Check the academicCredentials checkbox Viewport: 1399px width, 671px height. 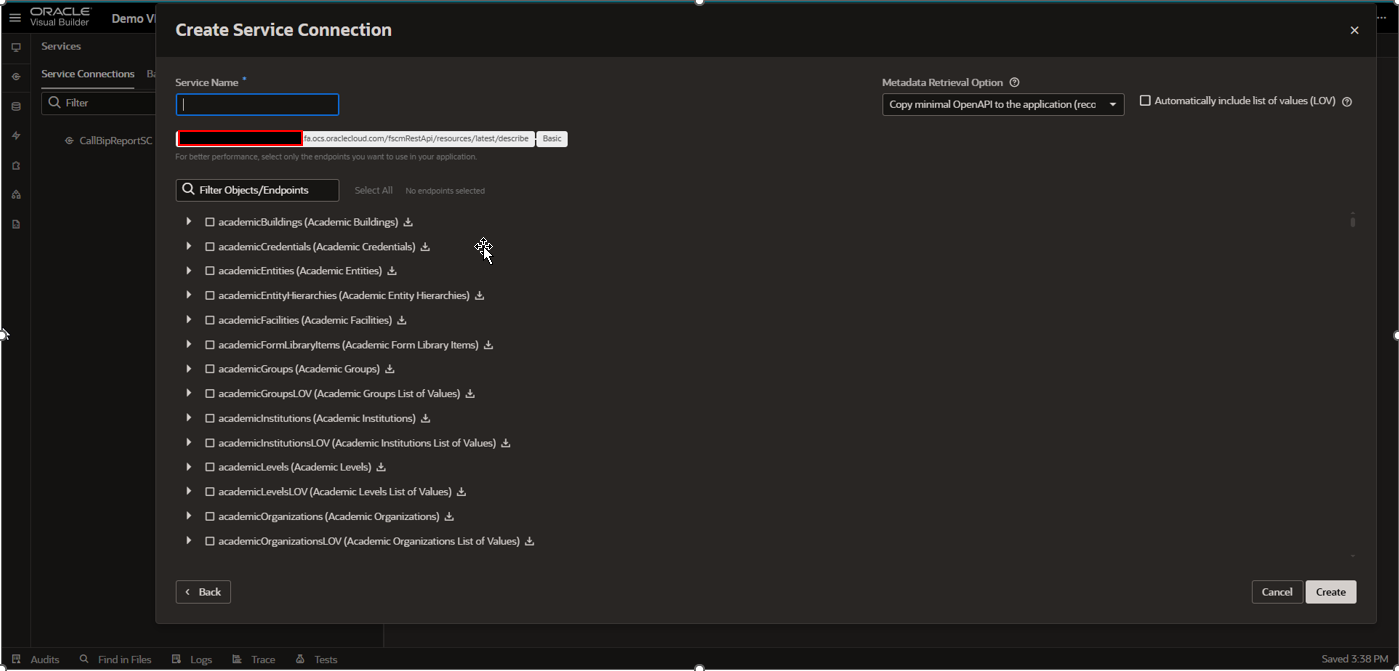click(x=210, y=247)
